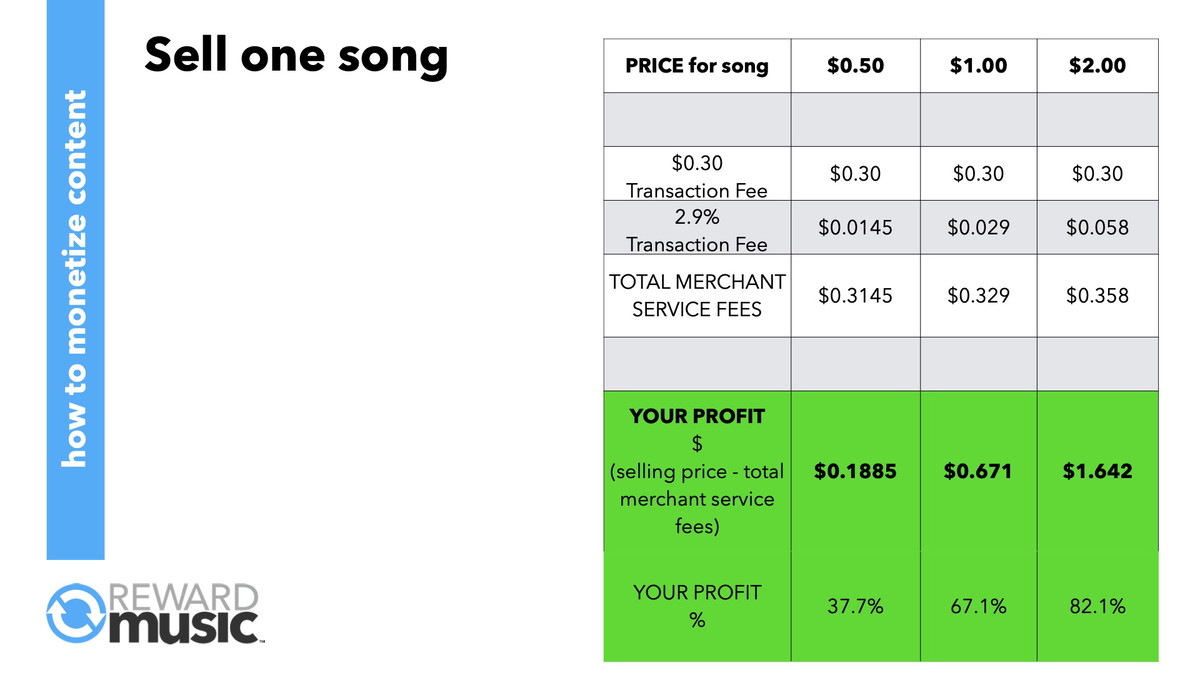Select the $0.329 total fees cell
Viewport: 1200px width, 675px height.
point(978,296)
